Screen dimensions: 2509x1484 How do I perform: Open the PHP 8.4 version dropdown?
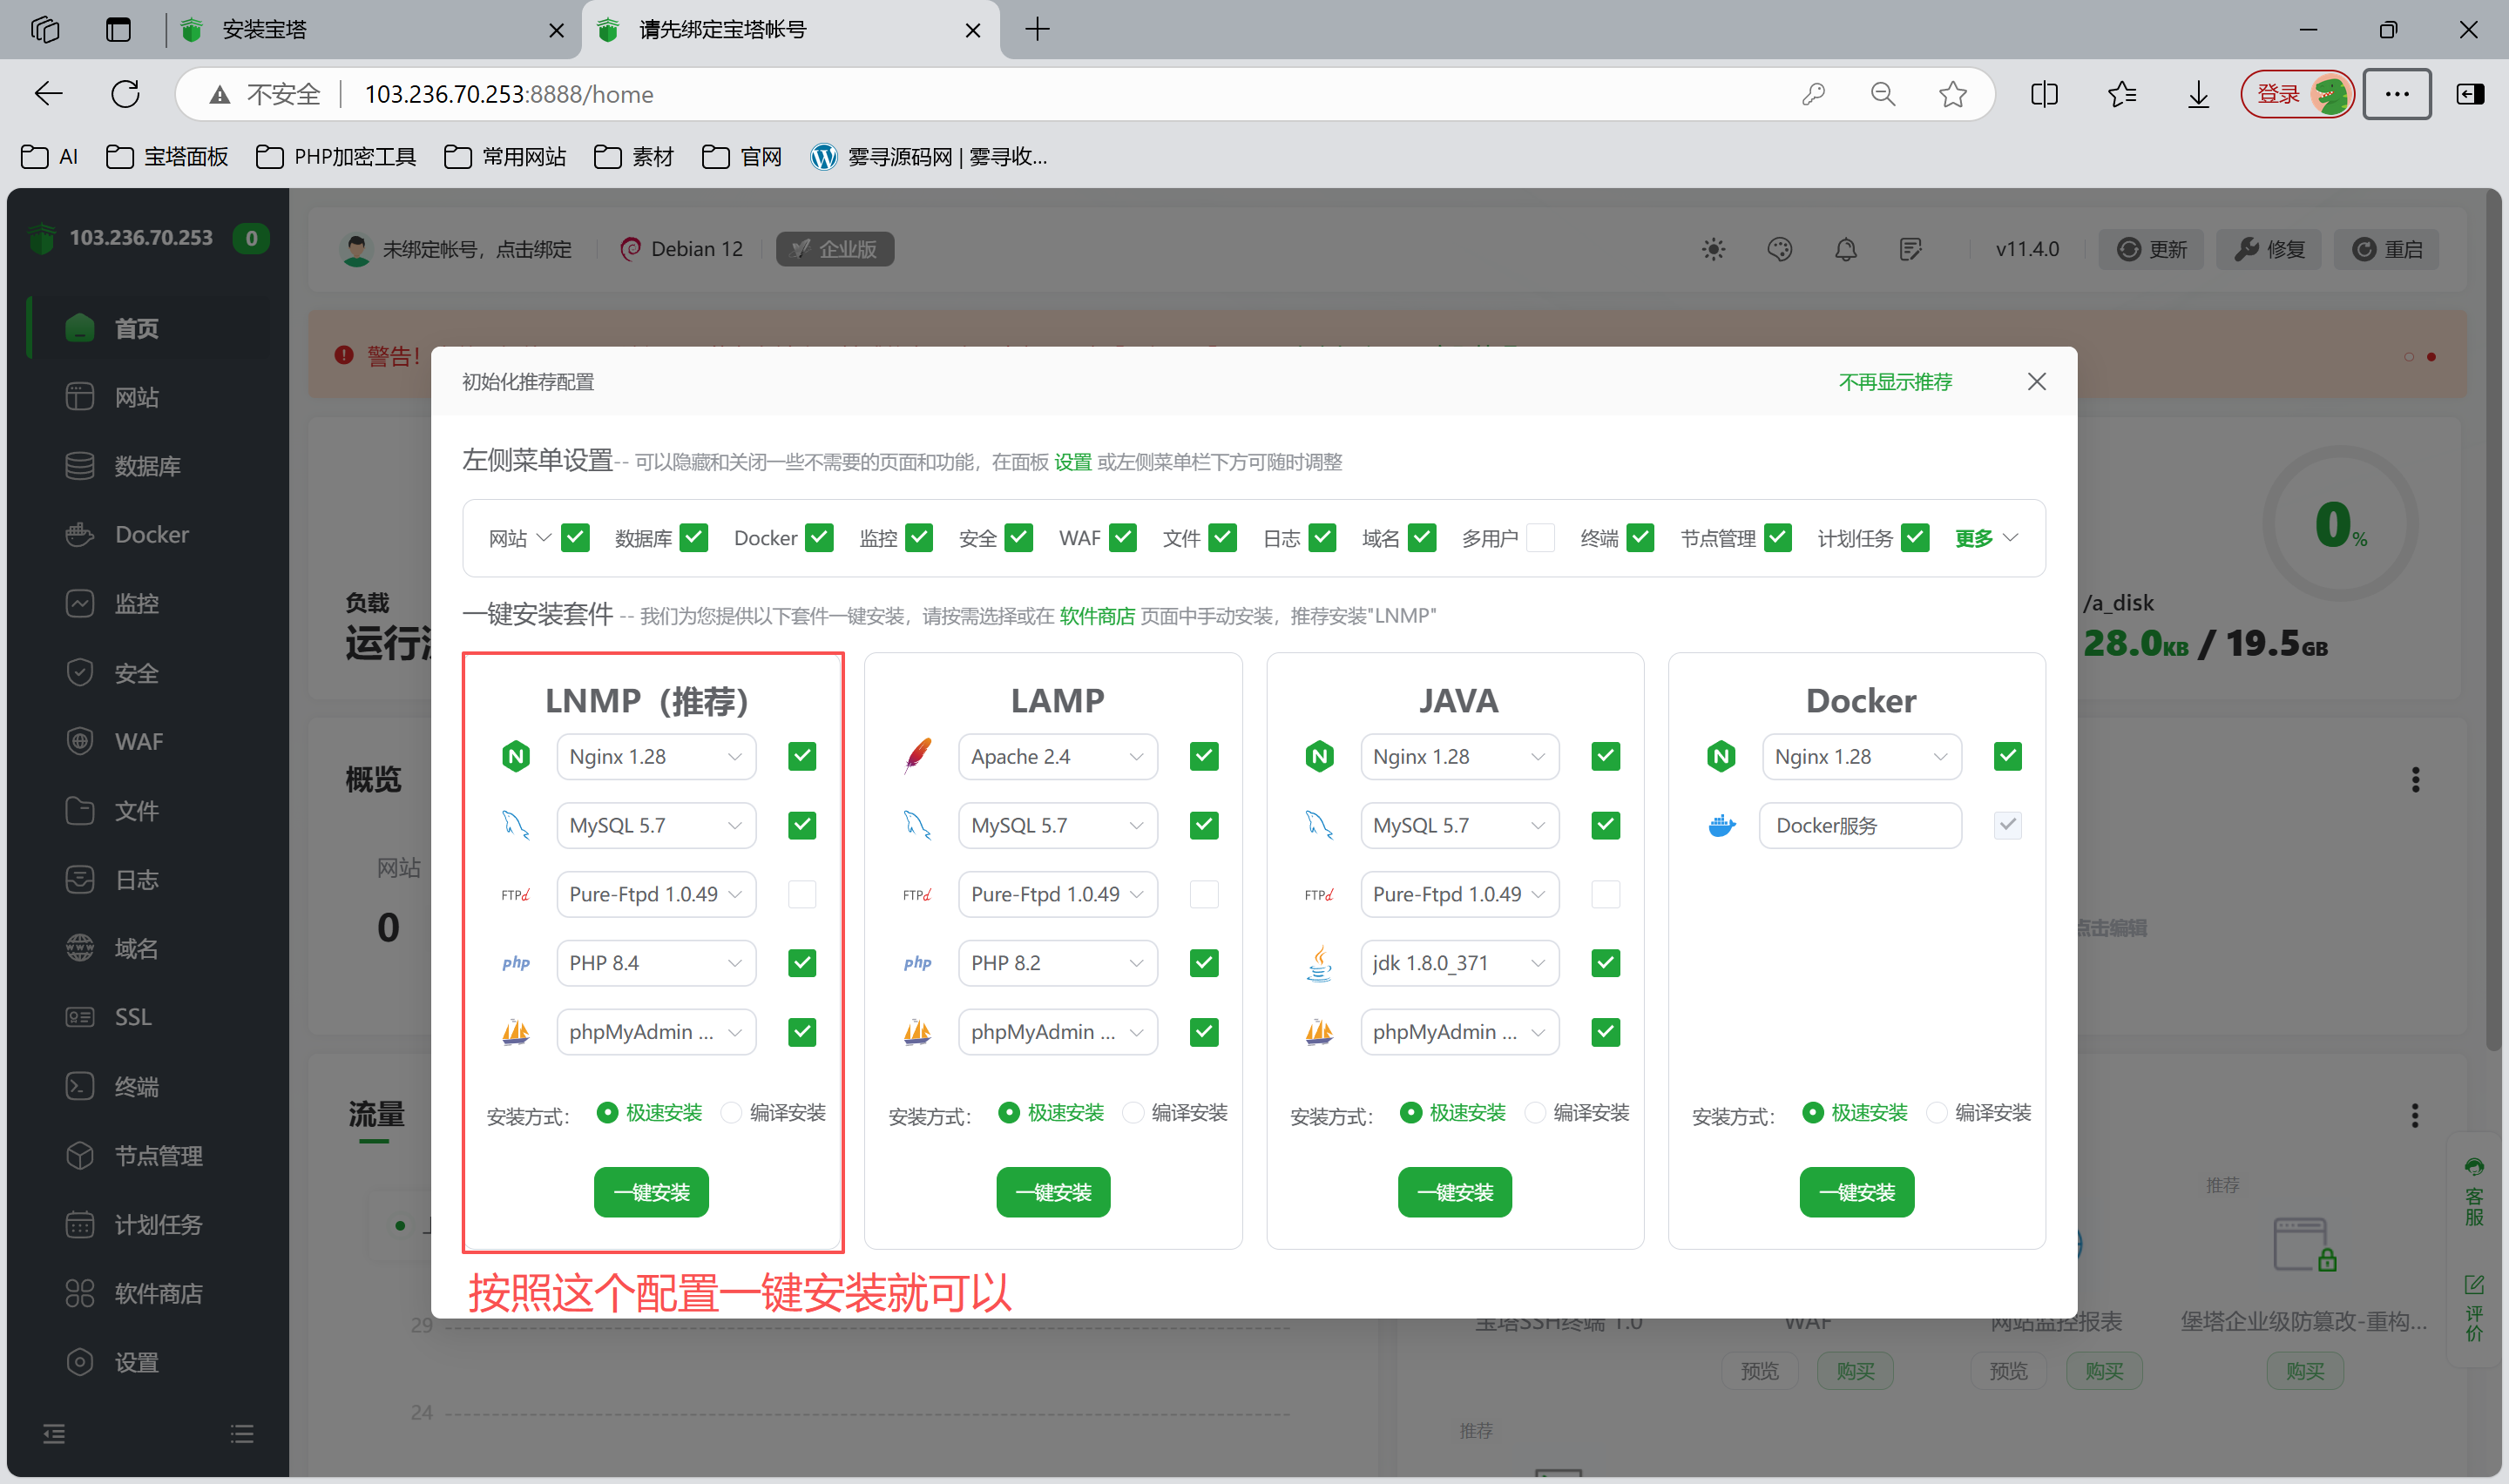coord(656,963)
